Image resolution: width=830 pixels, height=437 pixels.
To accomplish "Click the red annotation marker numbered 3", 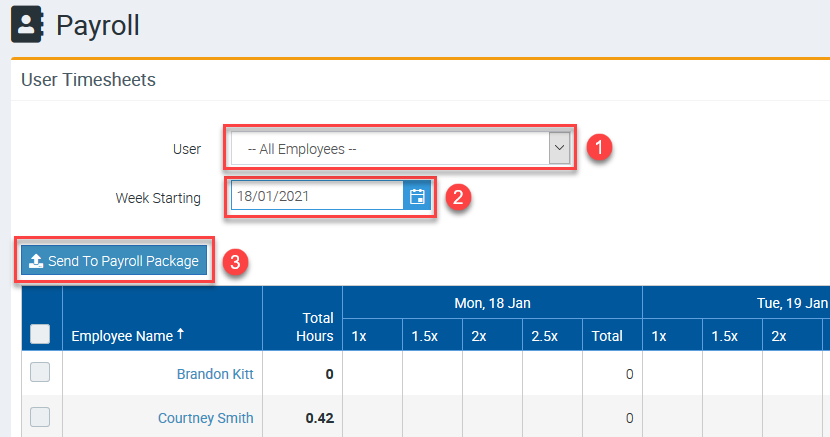I will tap(234, 262).
